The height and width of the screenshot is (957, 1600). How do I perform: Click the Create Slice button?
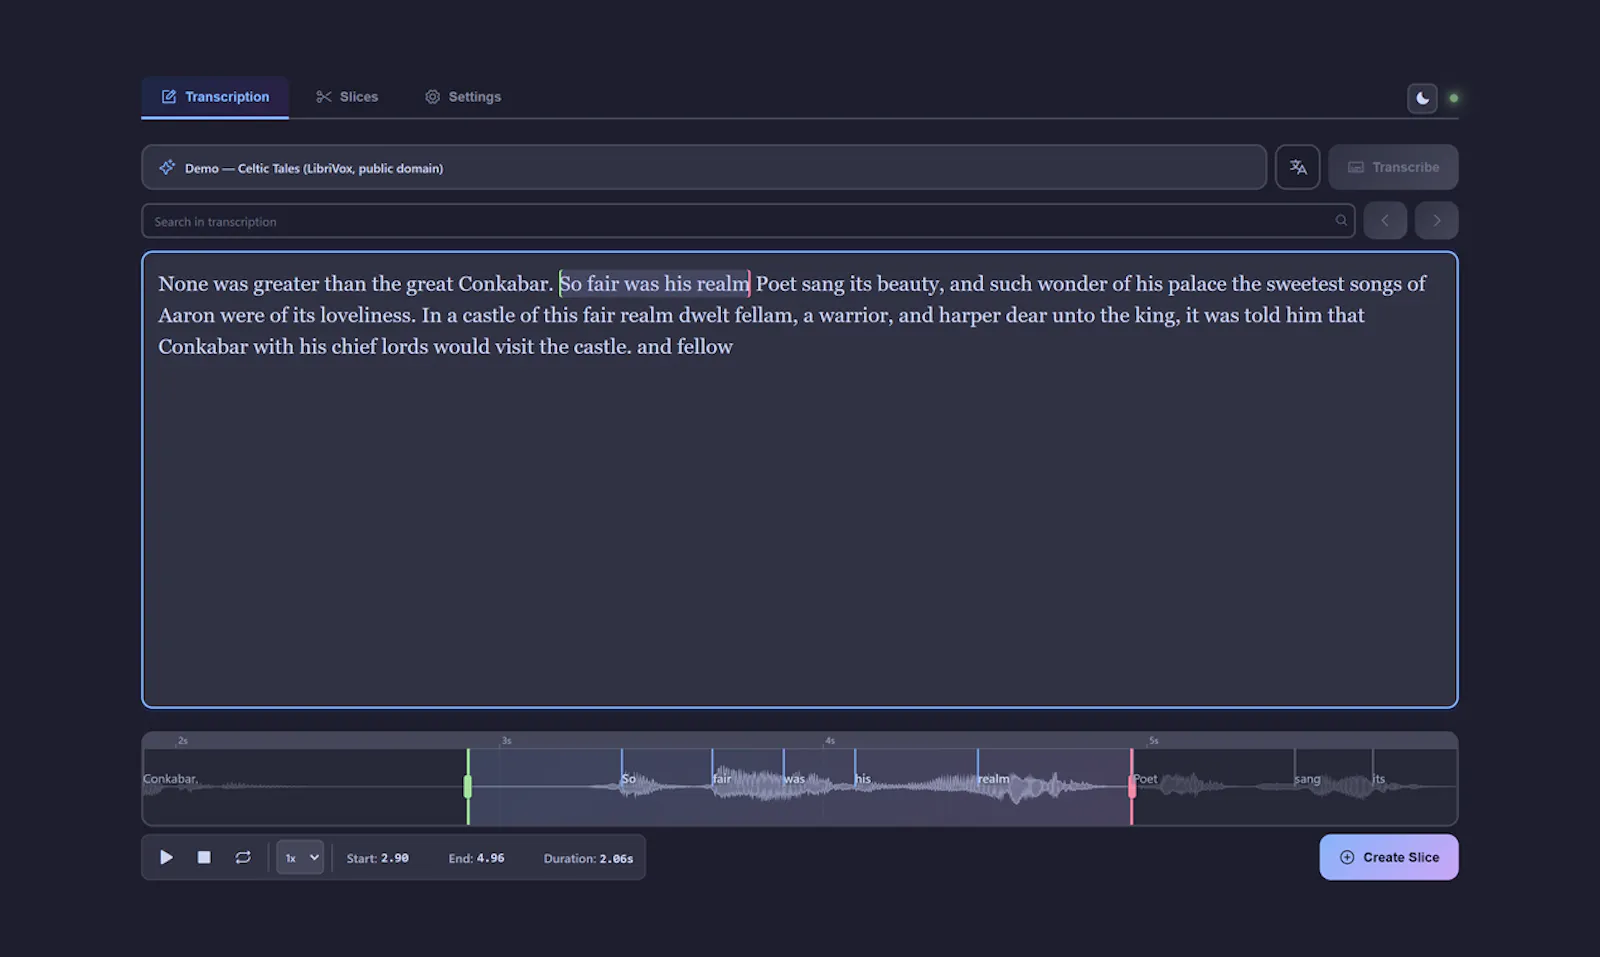[x=1389, y=858]
